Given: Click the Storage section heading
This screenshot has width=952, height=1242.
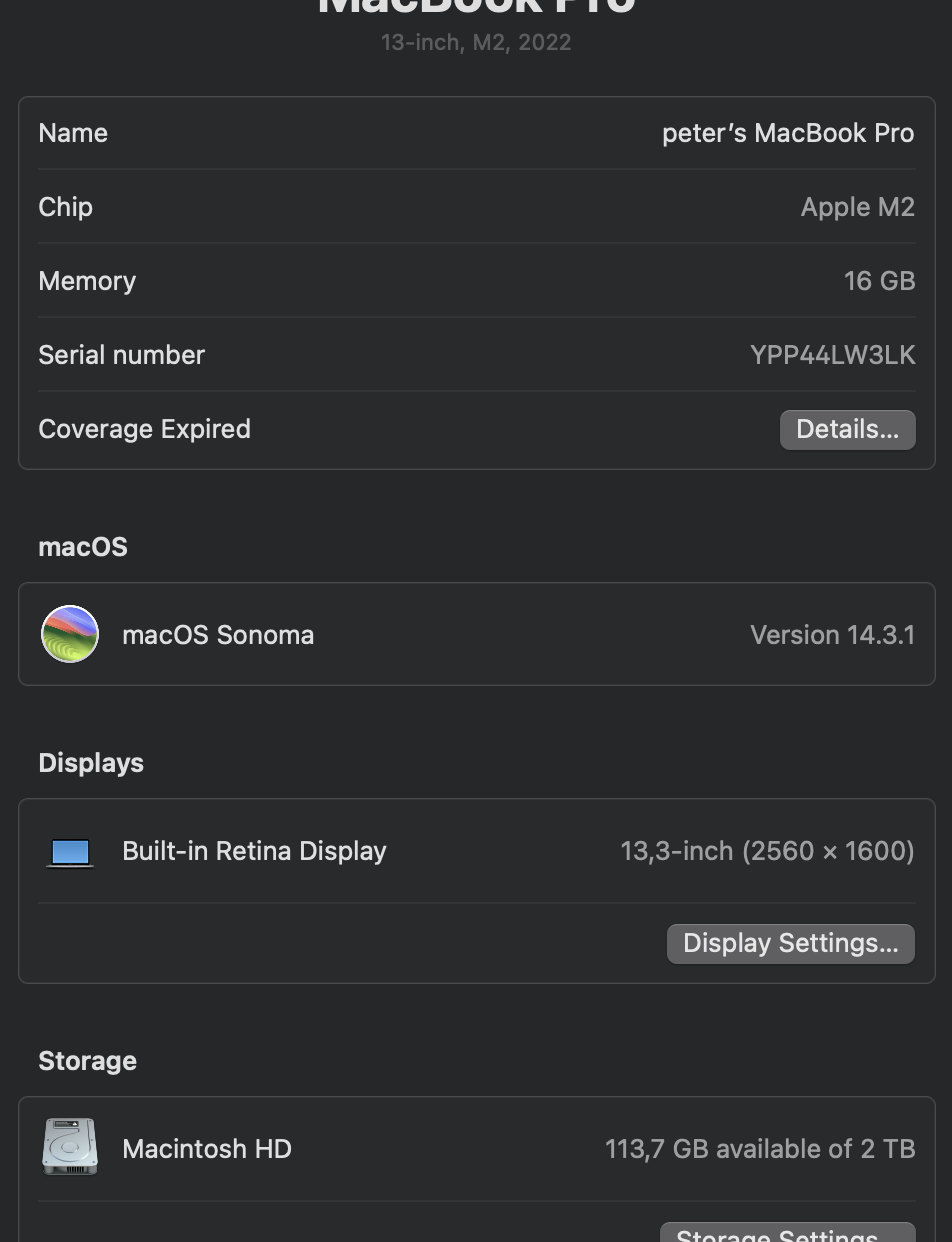Looking at the screenshot, I should (x=87, y=1061).
